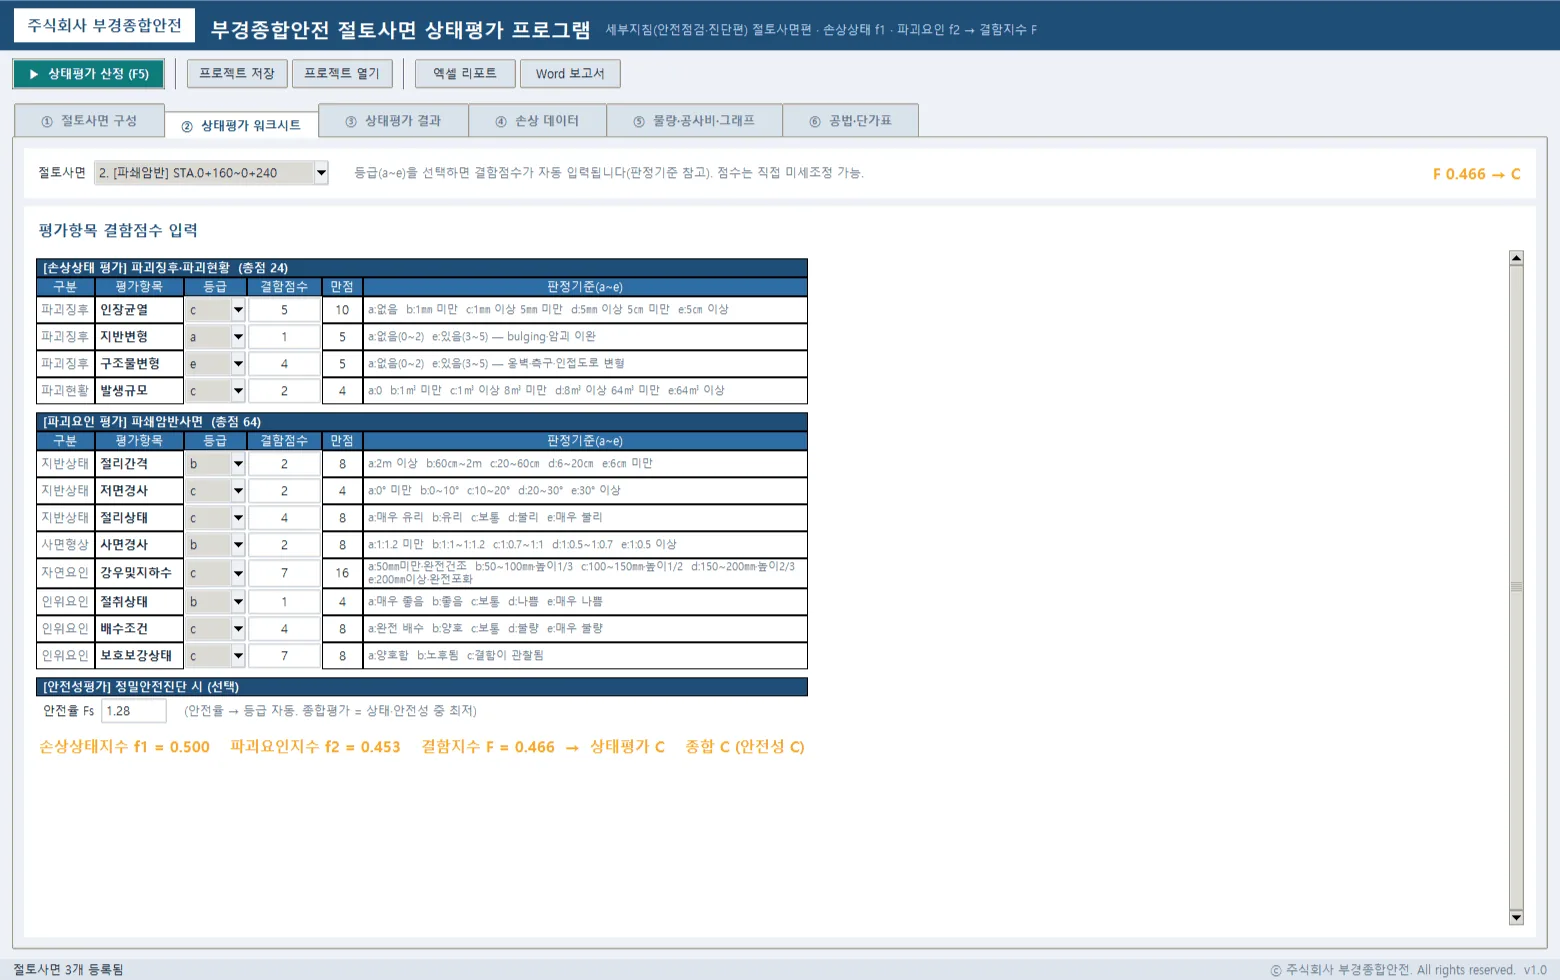This screenshot has width=1560, height=980.
Task: Go to the 손상 데이터 tab
Action: (x=537, y=121)
